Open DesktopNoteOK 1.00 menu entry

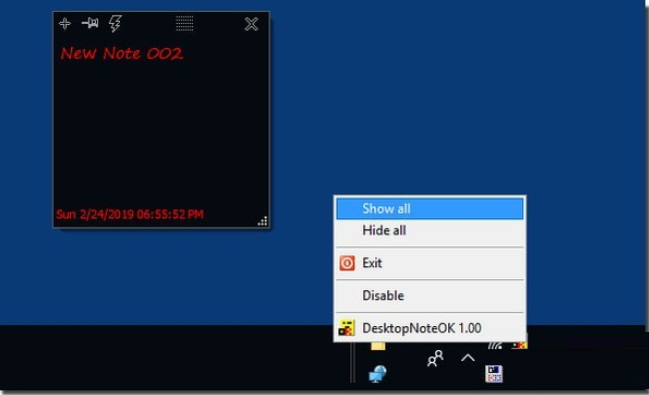point(430,328)
